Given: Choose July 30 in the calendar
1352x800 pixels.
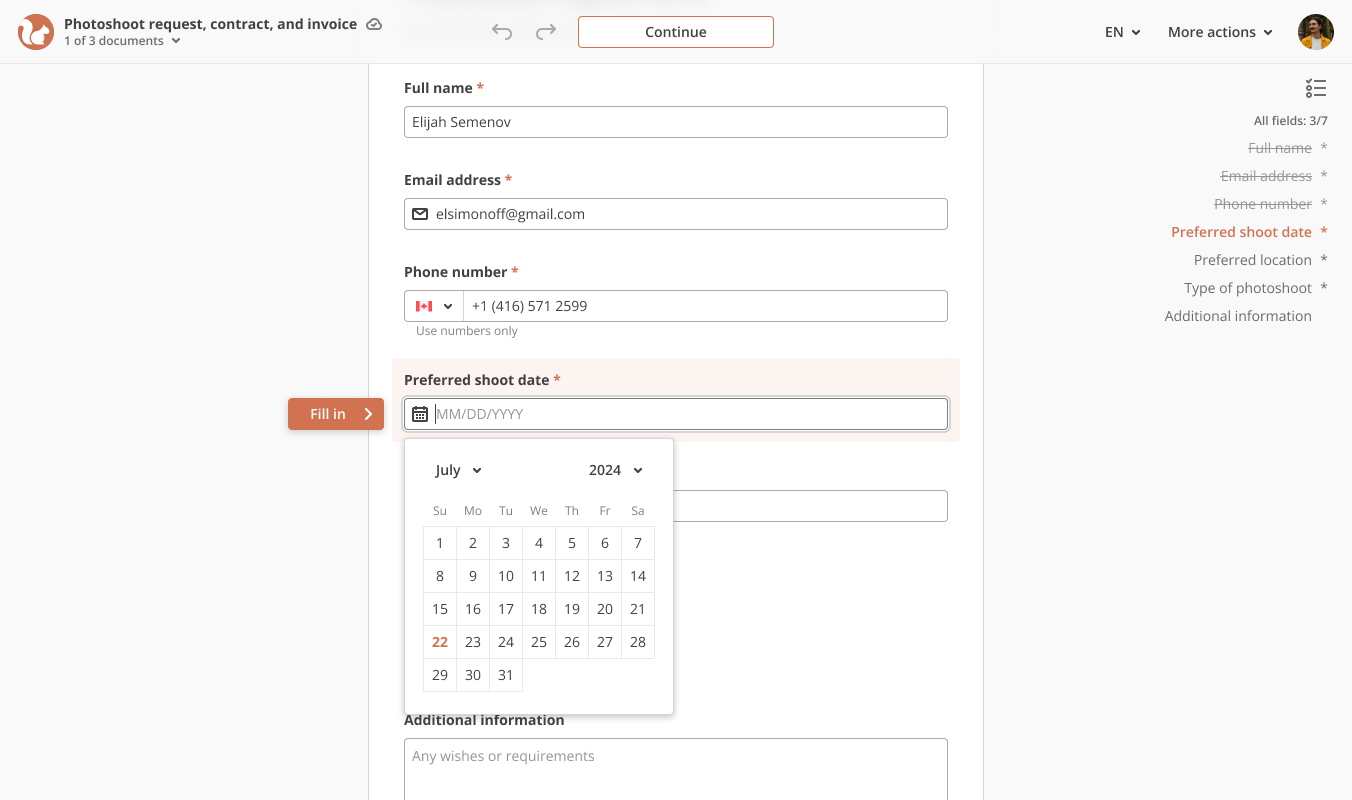Looking at the screenshot, I should (473, 675).
